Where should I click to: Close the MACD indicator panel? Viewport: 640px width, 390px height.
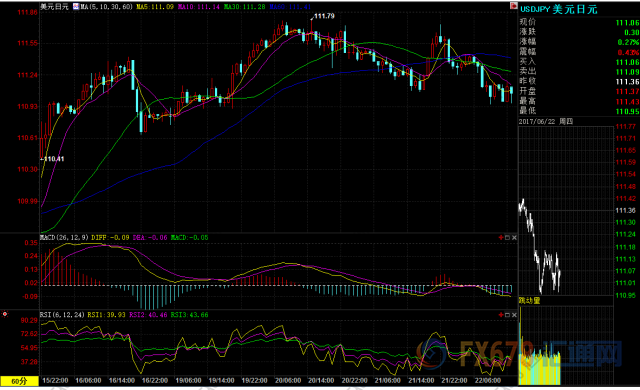click(x=514, y=237)
